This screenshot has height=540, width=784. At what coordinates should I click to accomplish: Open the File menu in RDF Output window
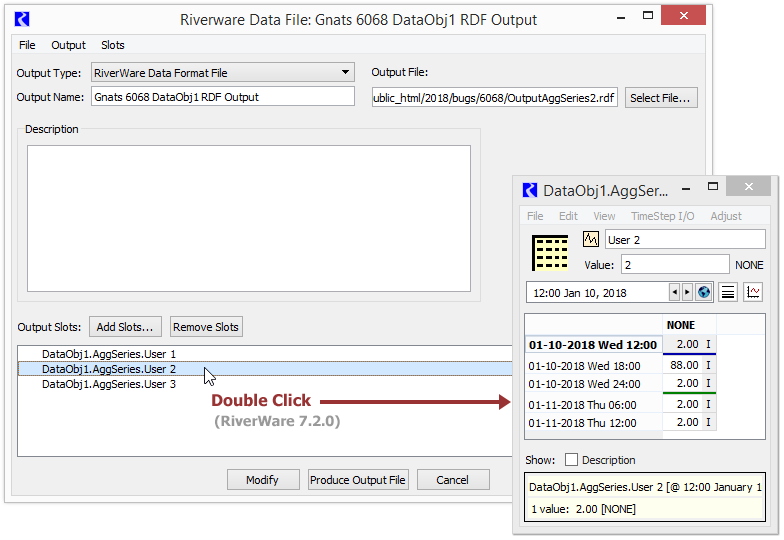coord(27,45)
